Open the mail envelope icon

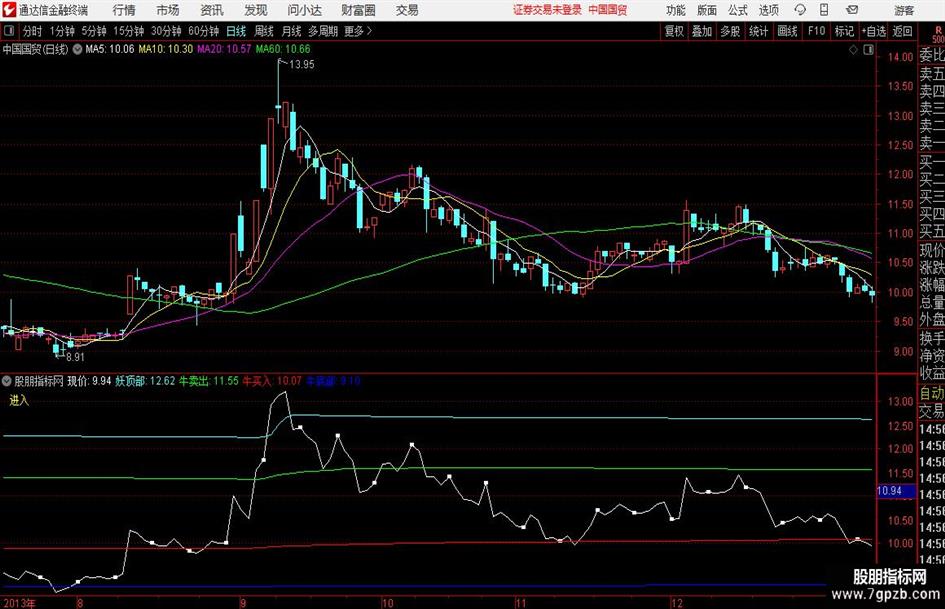tap(852, 10)
